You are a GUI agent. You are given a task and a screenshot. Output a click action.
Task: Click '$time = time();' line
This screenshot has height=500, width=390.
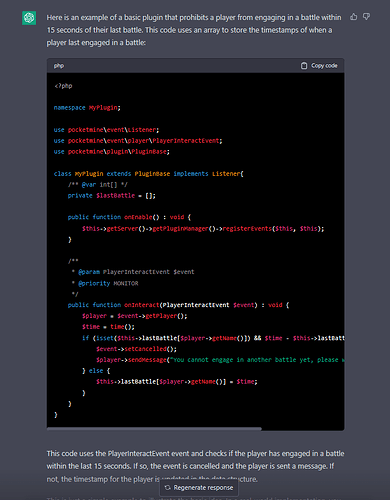tap(108, 327)
